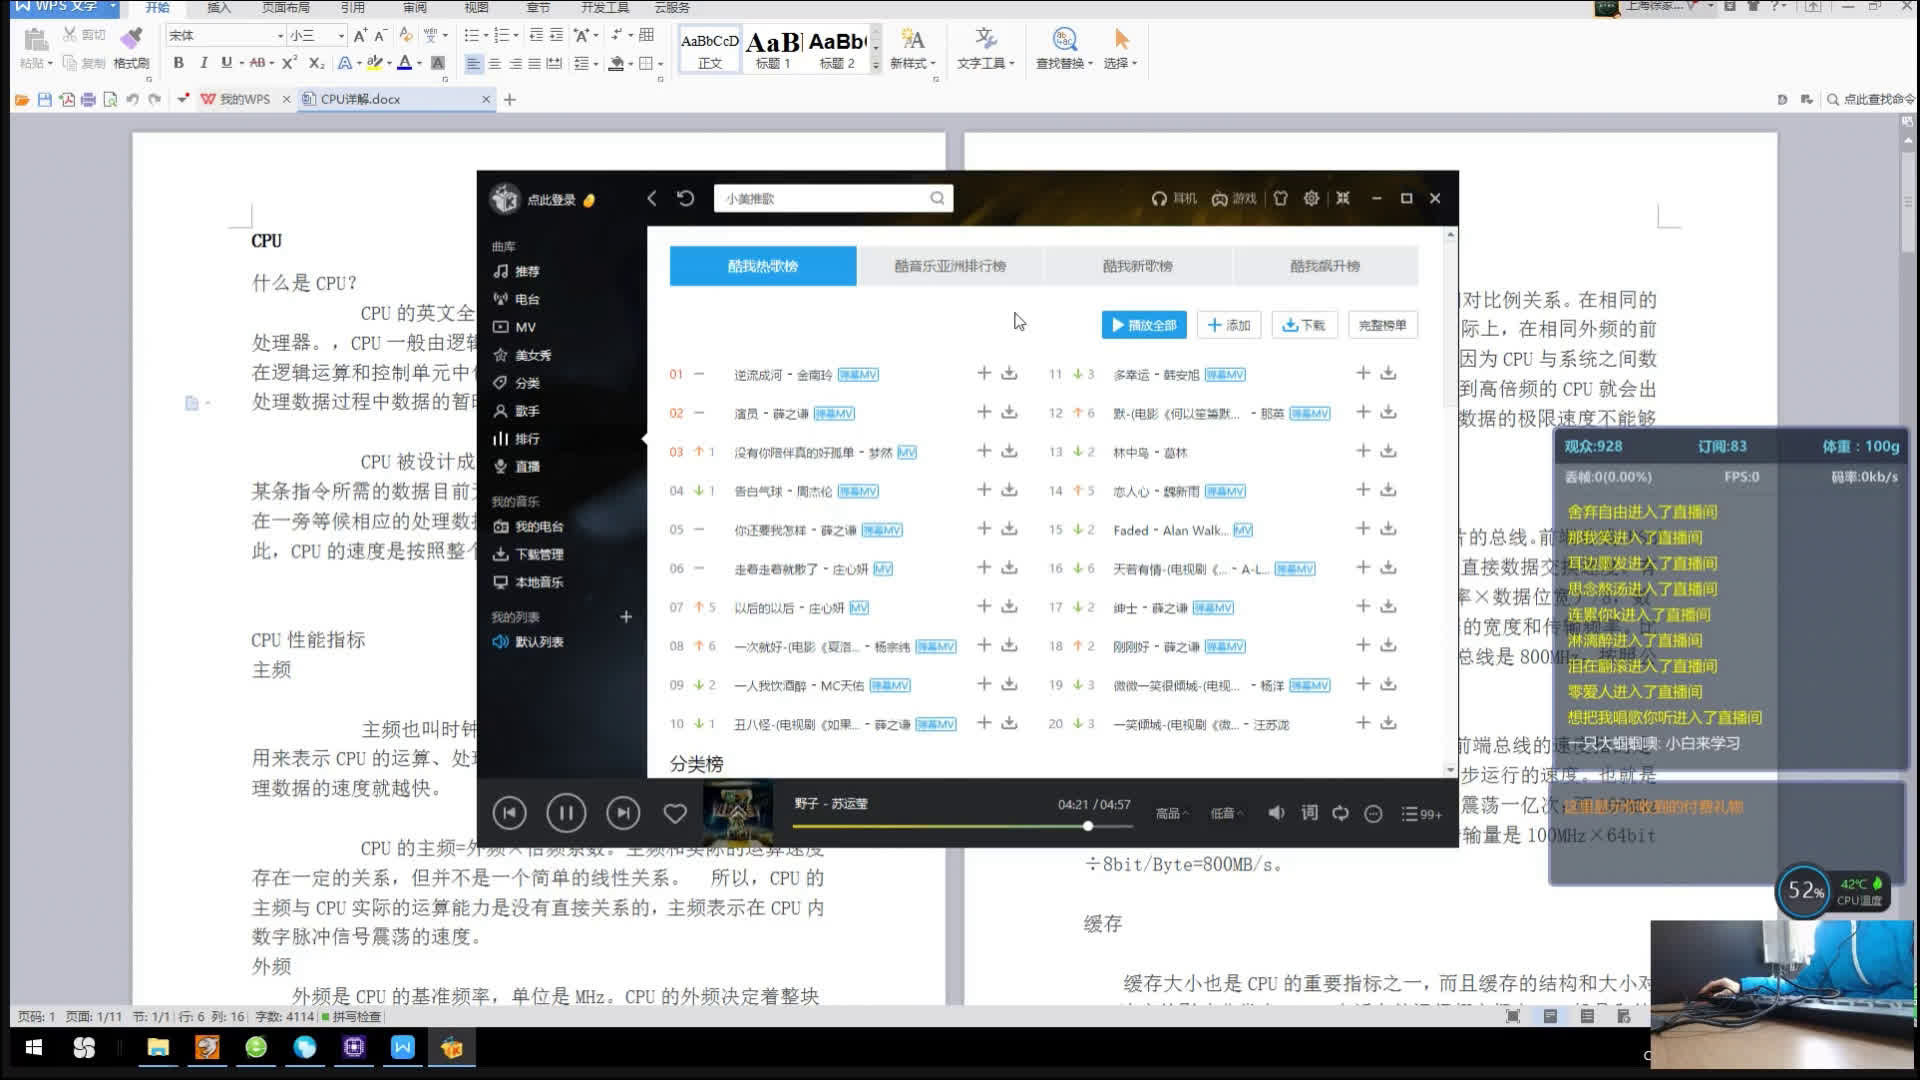Open the 游戏 games entry
1920x1080 pixels.
pos(1234,198)
